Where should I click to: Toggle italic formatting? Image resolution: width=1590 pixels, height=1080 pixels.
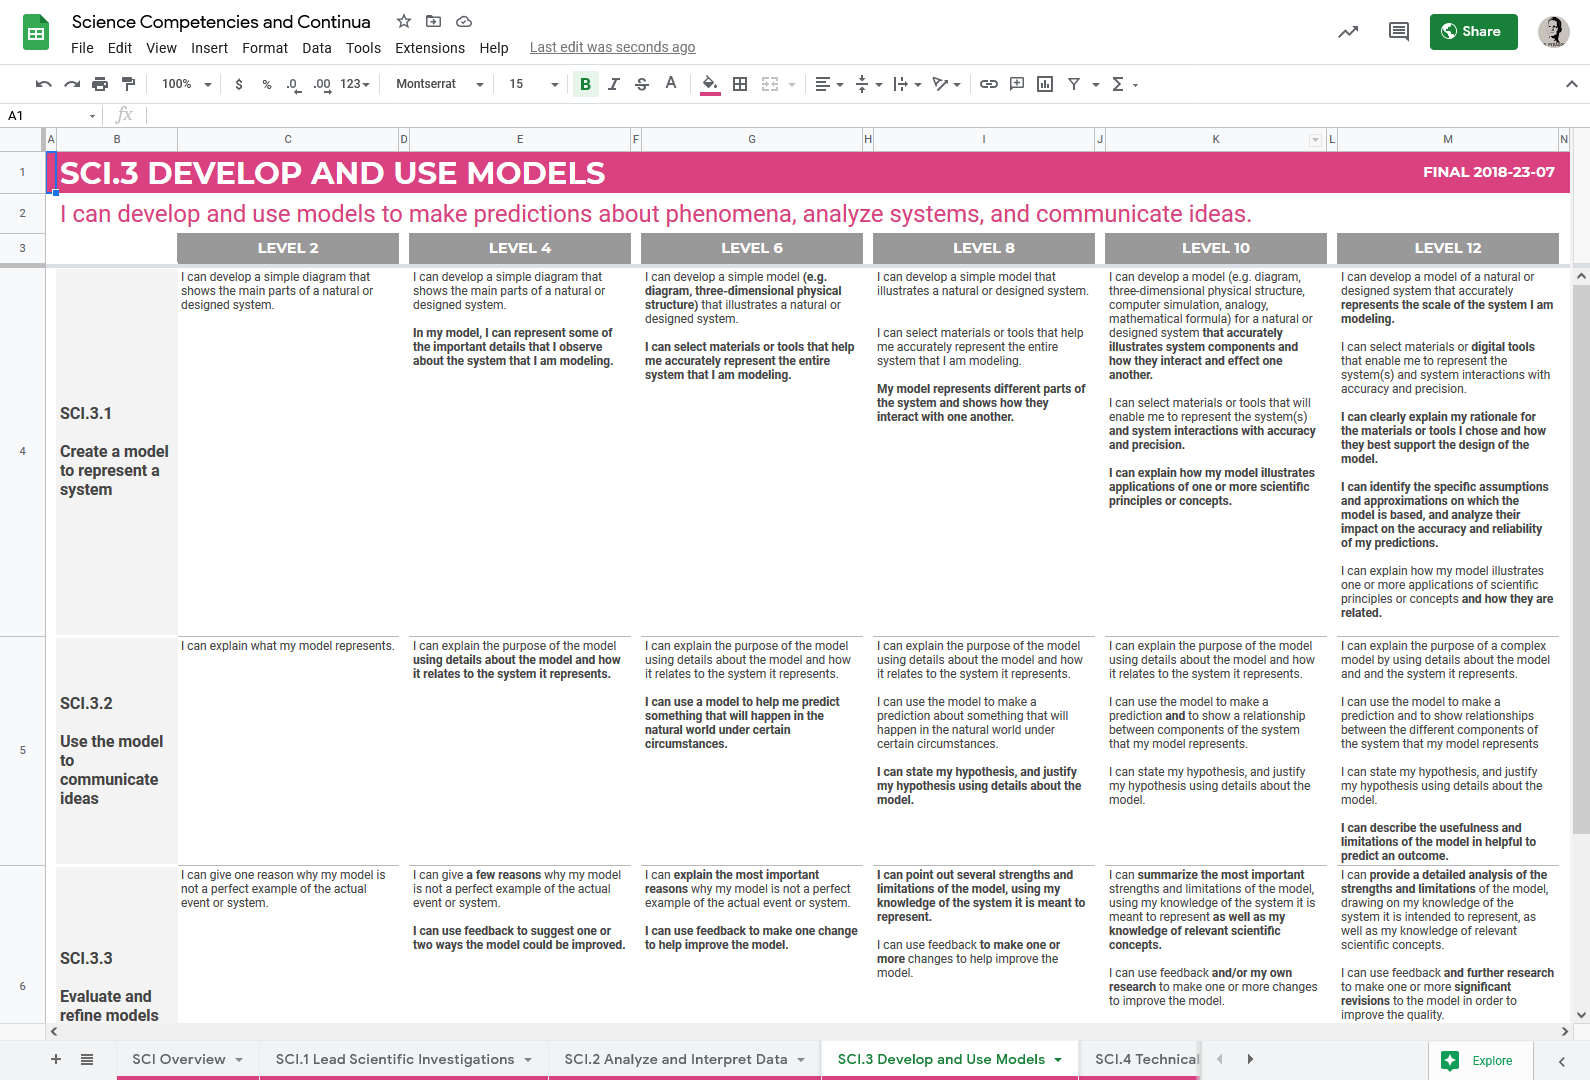(x=614, y=84)
